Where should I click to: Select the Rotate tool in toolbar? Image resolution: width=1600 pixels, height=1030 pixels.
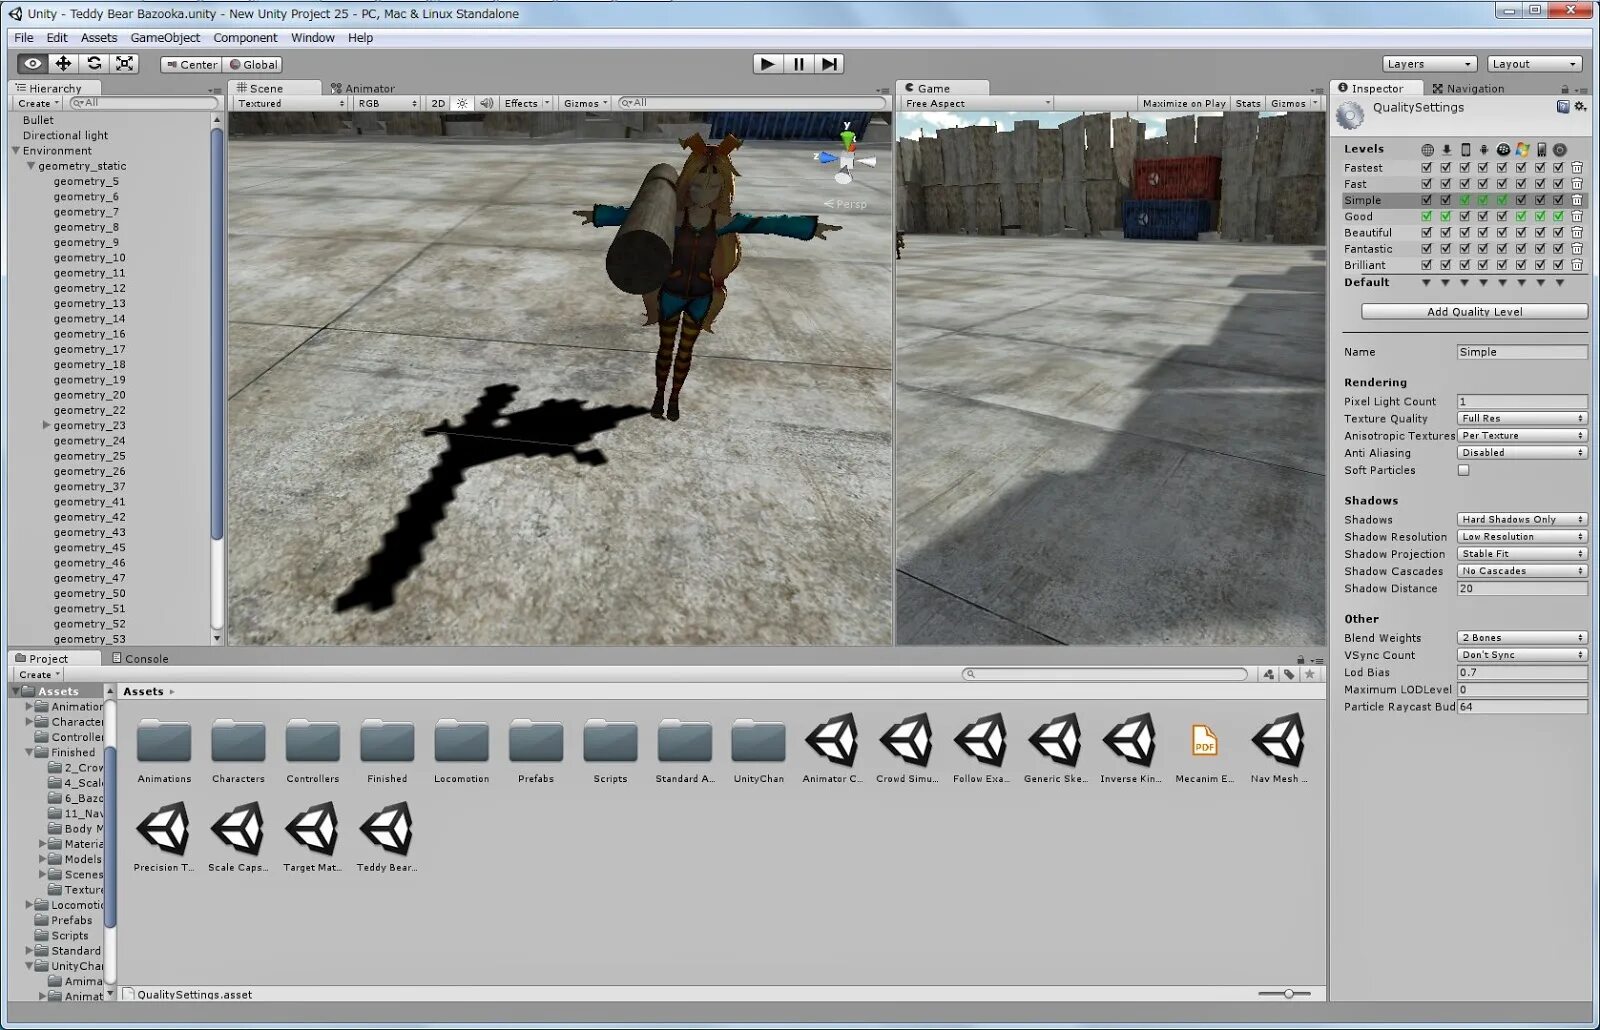pyautogui.click(x=94, y=64)
